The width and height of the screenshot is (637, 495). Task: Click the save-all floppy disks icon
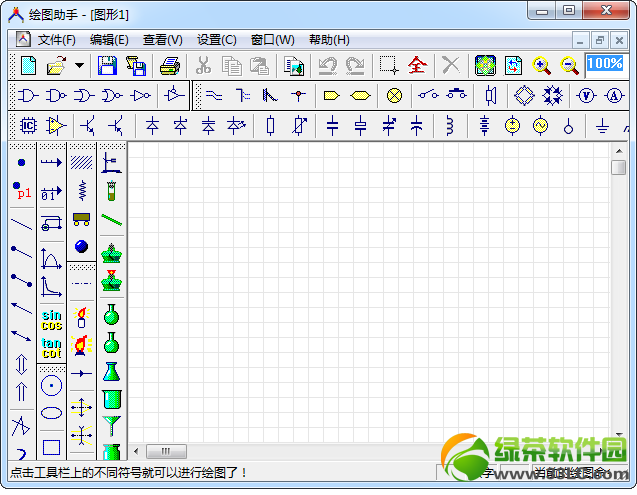tap(136, 65)
